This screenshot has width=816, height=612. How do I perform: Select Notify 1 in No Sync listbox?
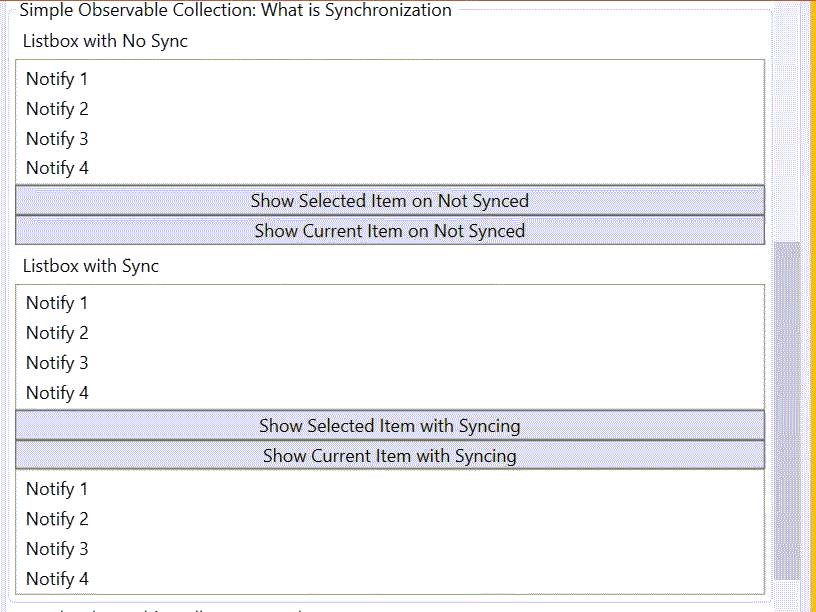click(390, 79)
